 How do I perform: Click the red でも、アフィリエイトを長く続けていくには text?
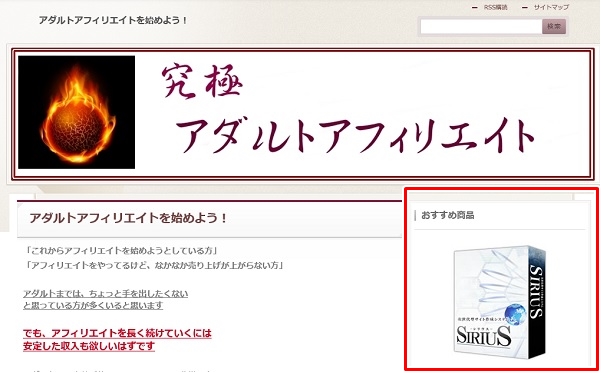click(117, 333)
